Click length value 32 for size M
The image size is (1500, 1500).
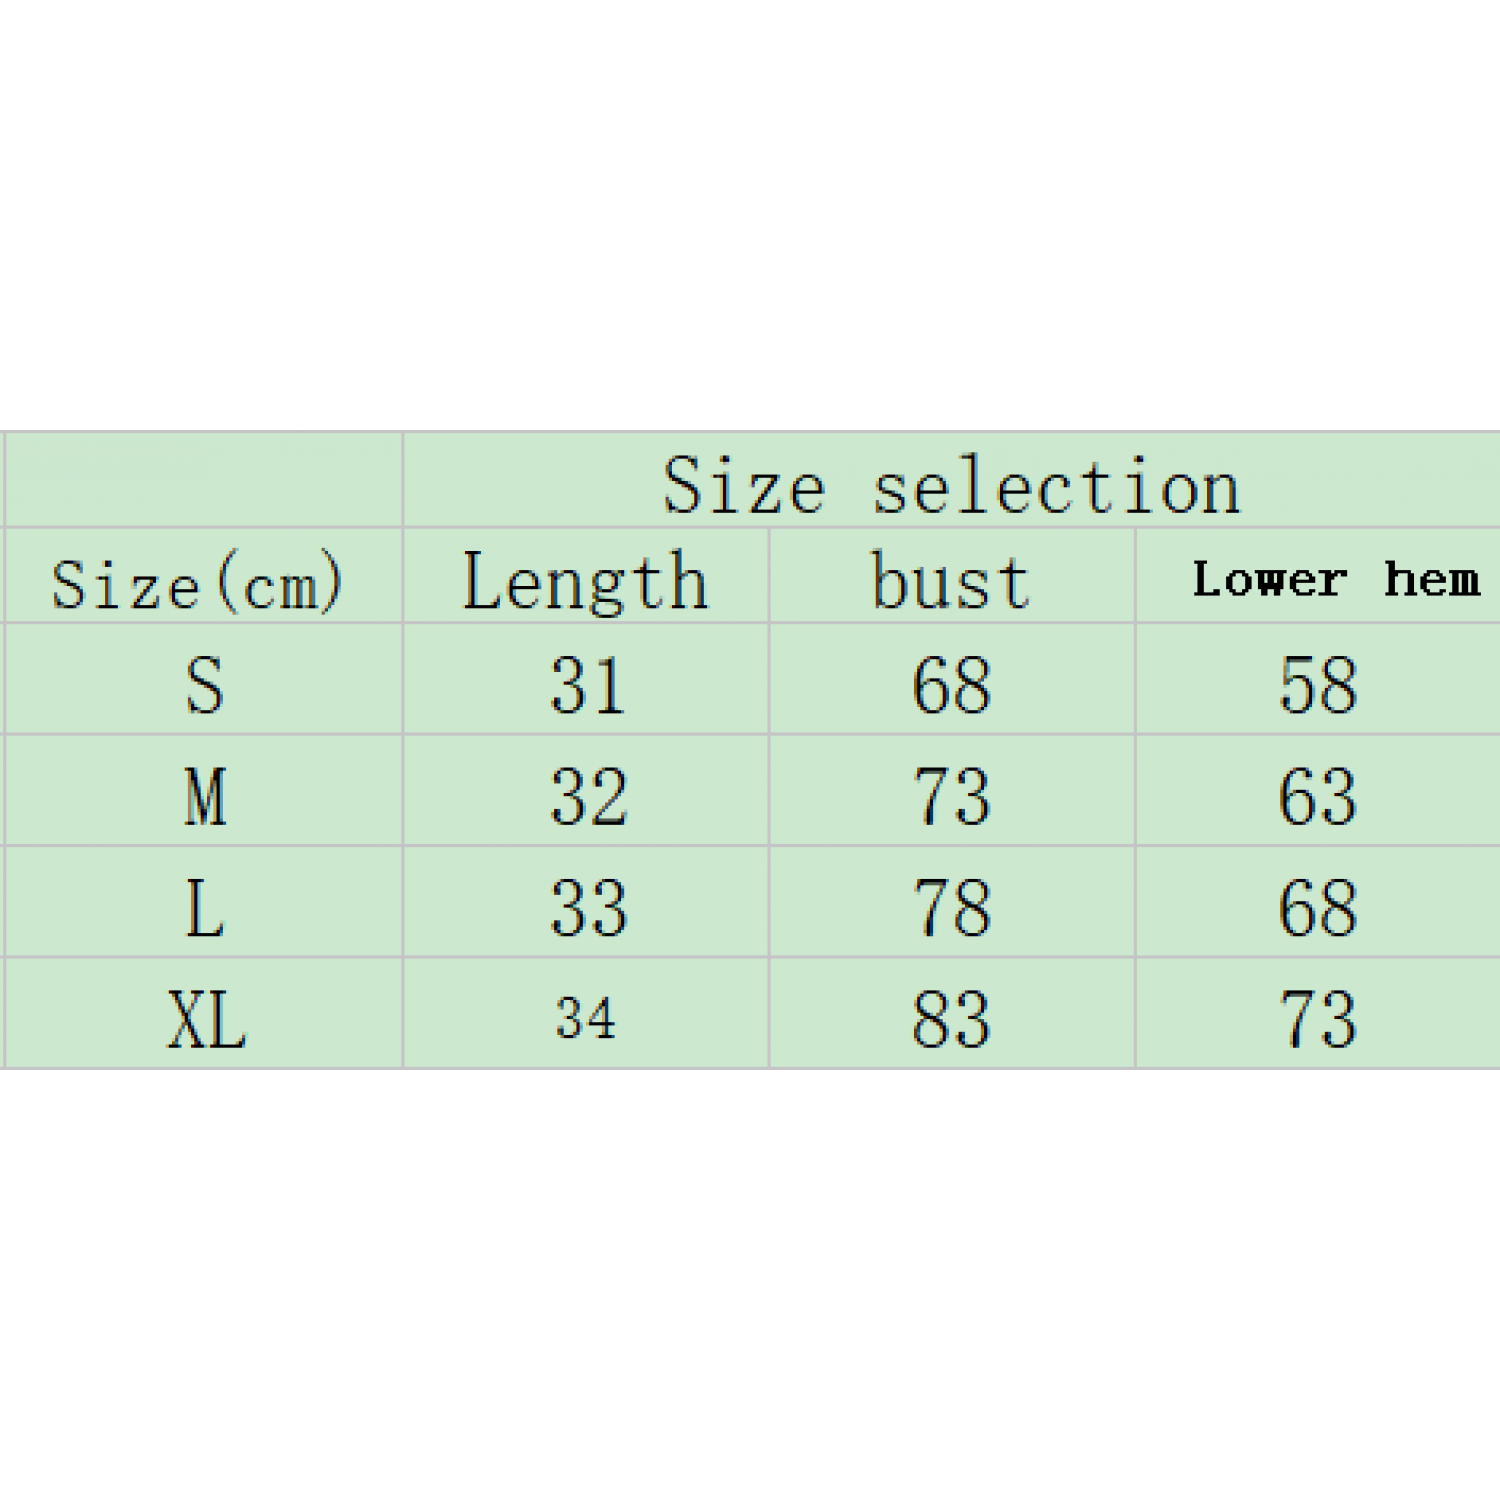588,797
